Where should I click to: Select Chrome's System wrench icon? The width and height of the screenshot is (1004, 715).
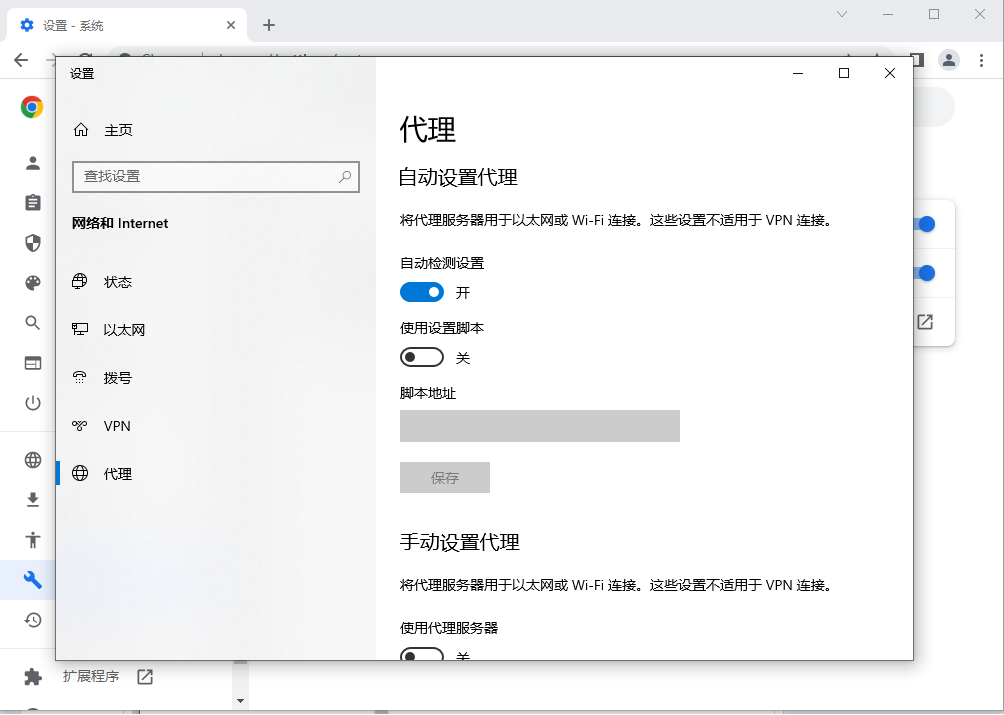[x=33, y=580]
